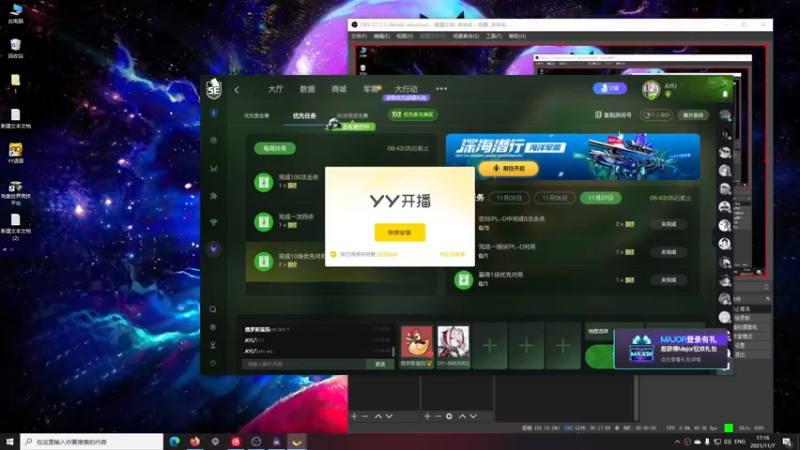Click the blue 订阅 button
Image resolution: width=800 pixels, height=450 pixels.
tap(610, 88)
